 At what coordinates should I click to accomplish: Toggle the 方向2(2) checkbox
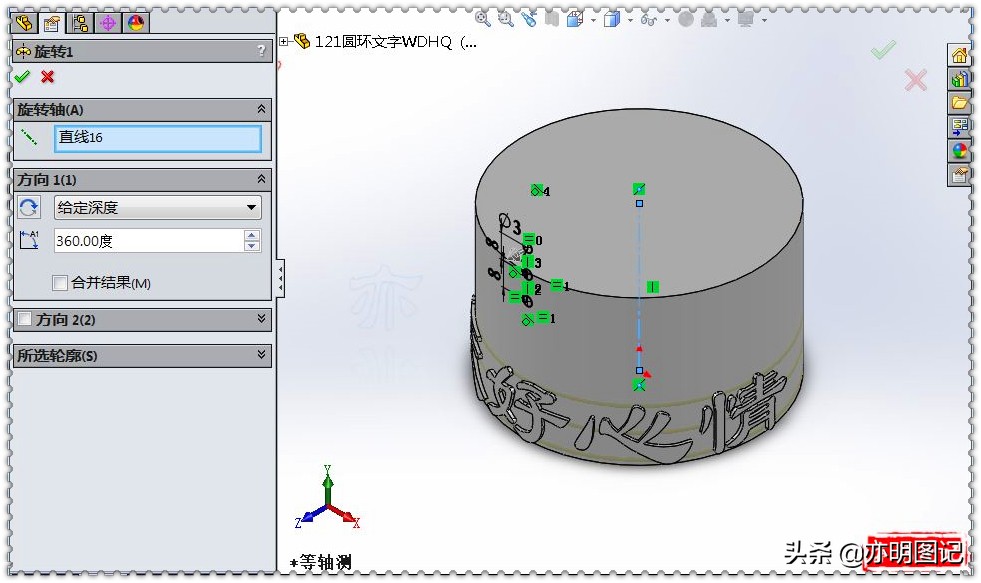(x=26, y=320)
